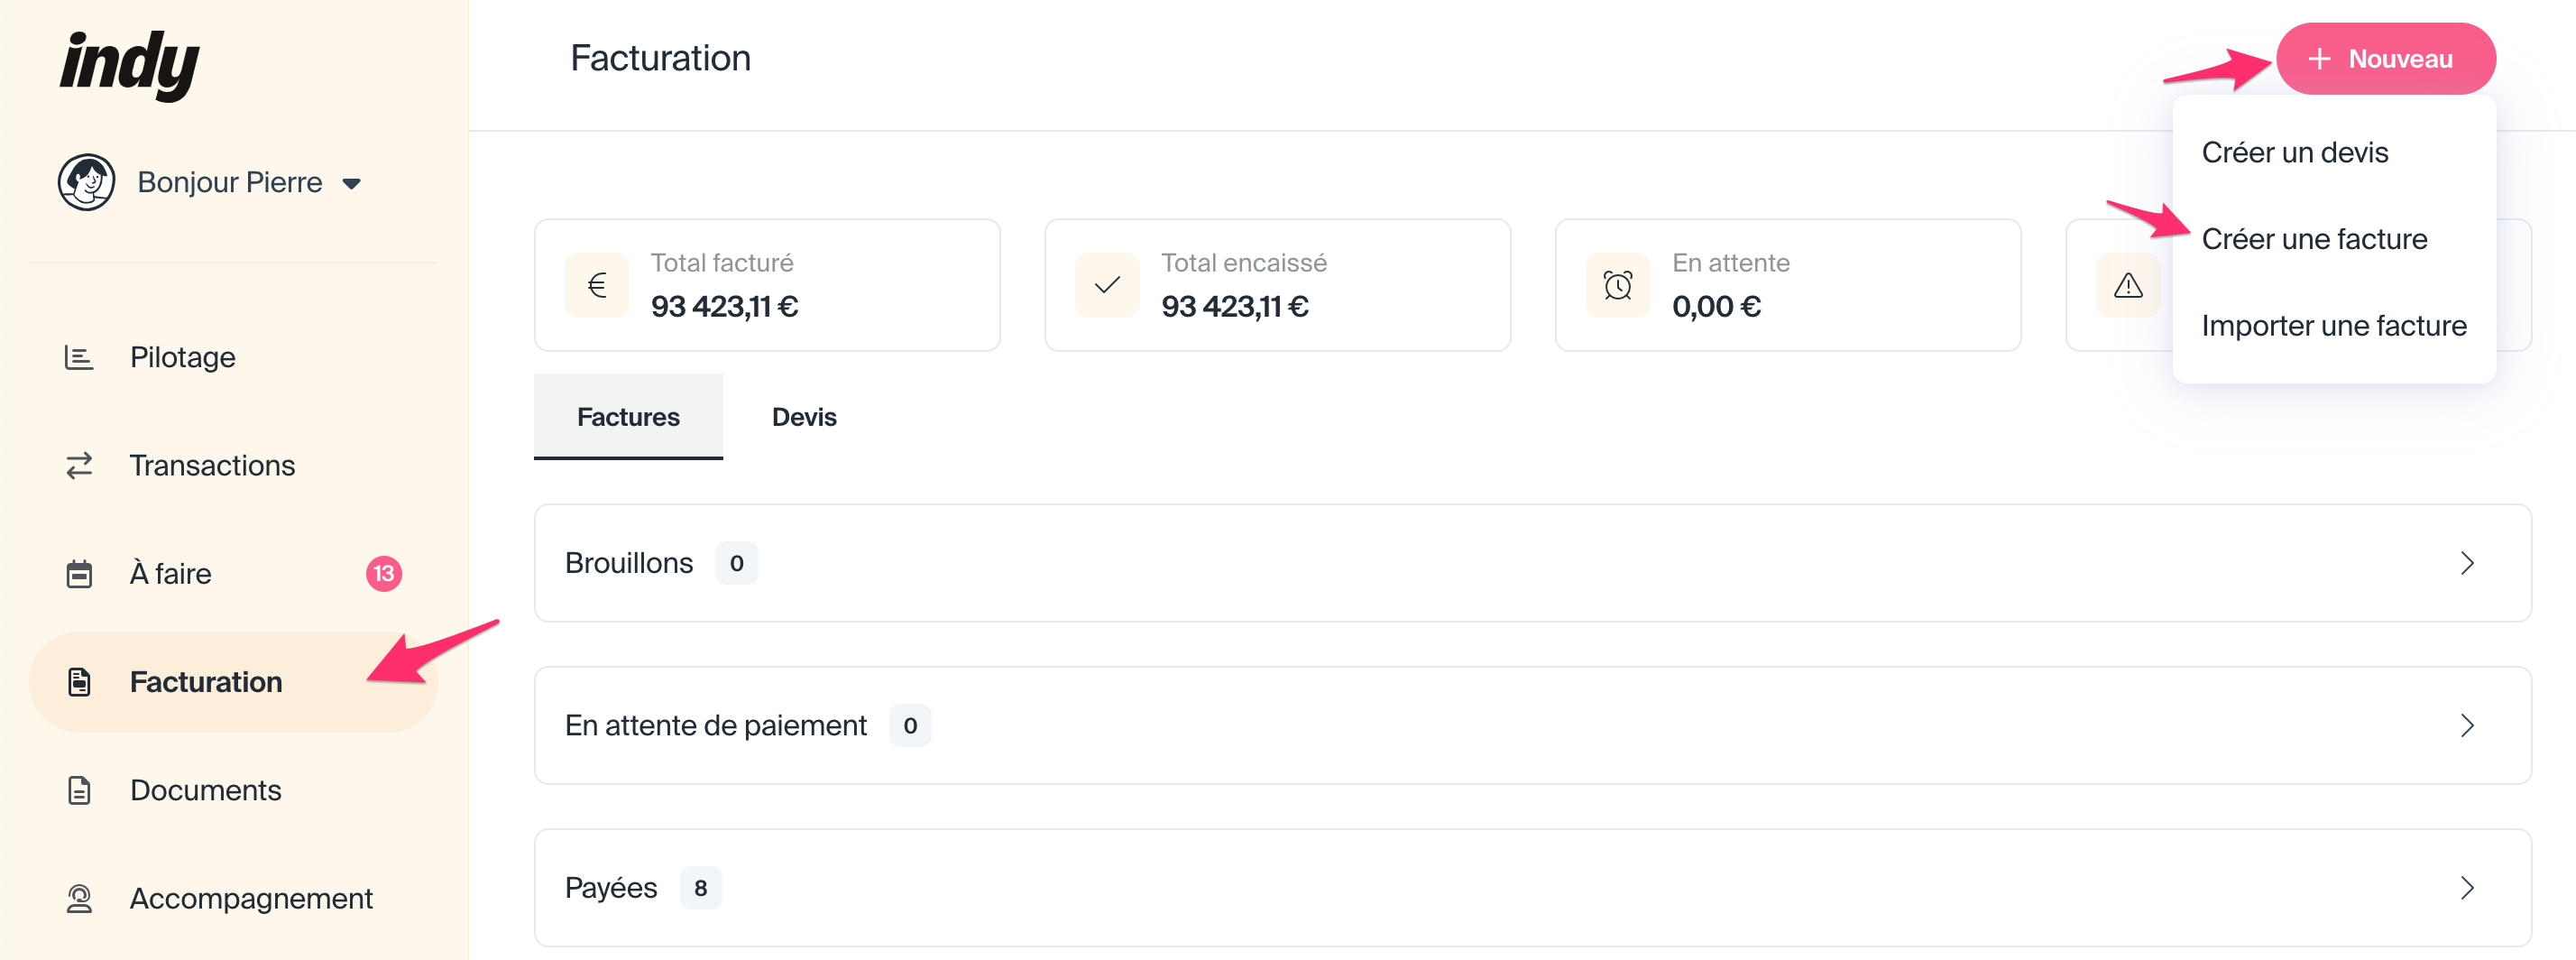This screenshot has height=960, width=2576.
Task: Select Importer une facture option
Action: coord(2333,326)
